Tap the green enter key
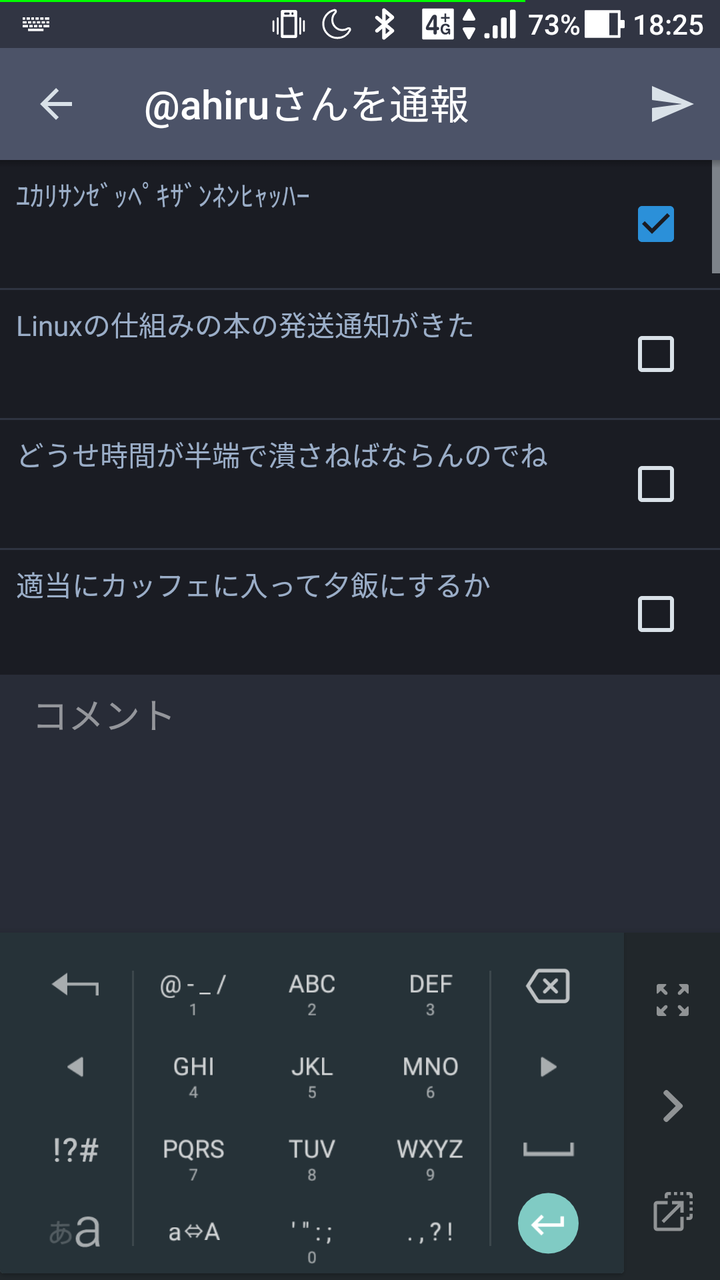Viewport: 720px width, 1280px height. (548, 1223)
